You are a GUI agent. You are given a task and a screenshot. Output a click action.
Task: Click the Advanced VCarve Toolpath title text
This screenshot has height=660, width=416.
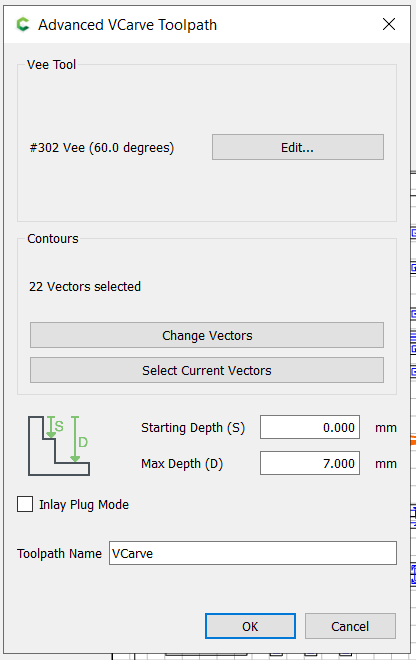pos(128,25)
